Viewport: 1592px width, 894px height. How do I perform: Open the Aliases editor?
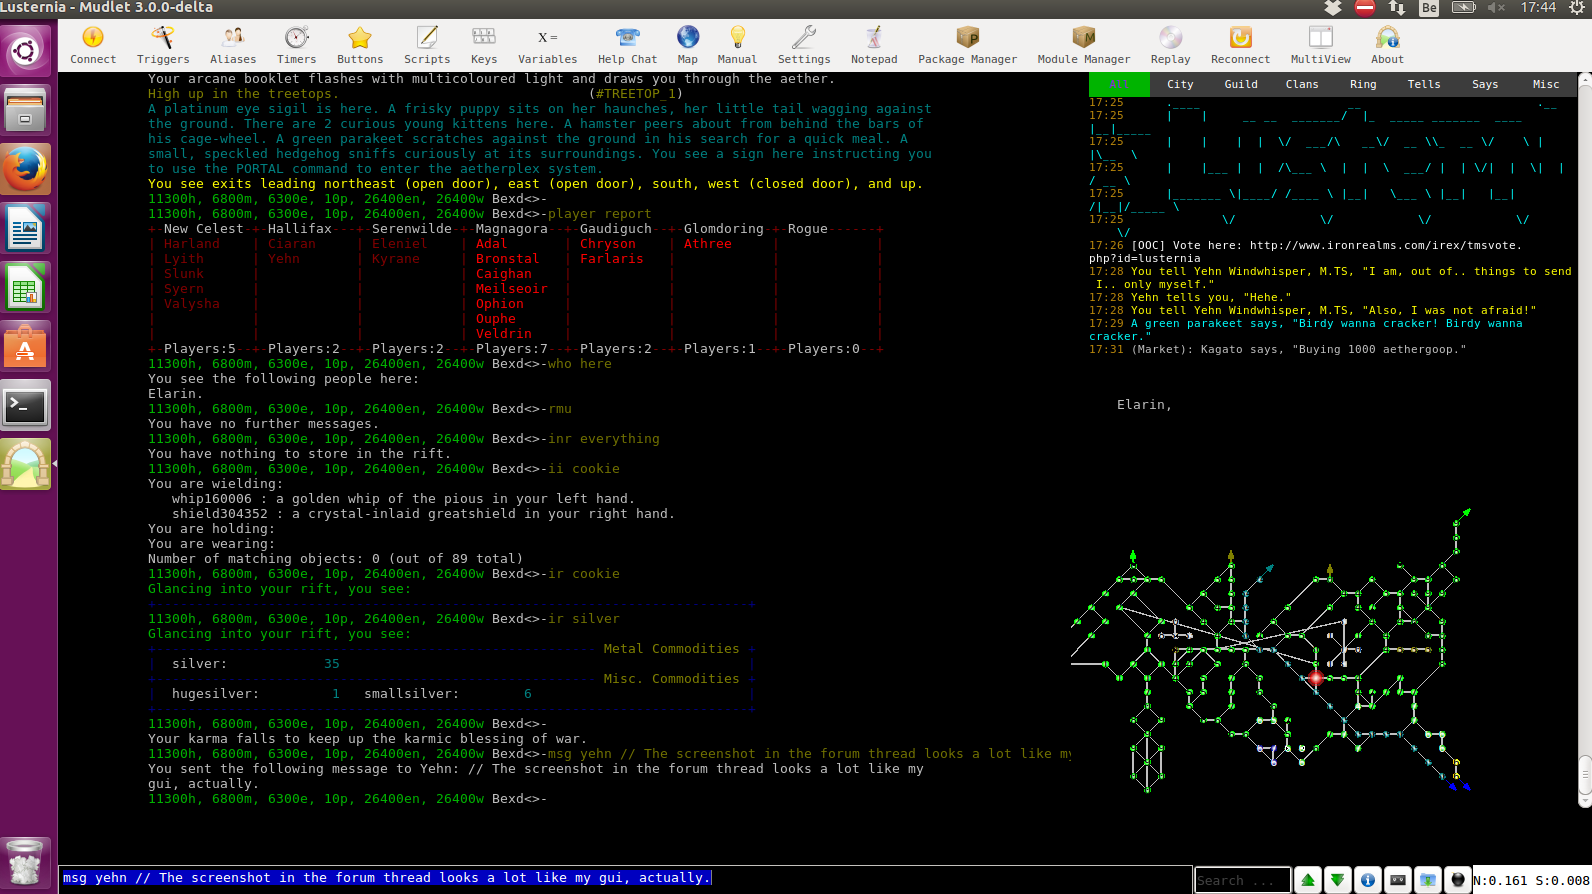[233, 46]
